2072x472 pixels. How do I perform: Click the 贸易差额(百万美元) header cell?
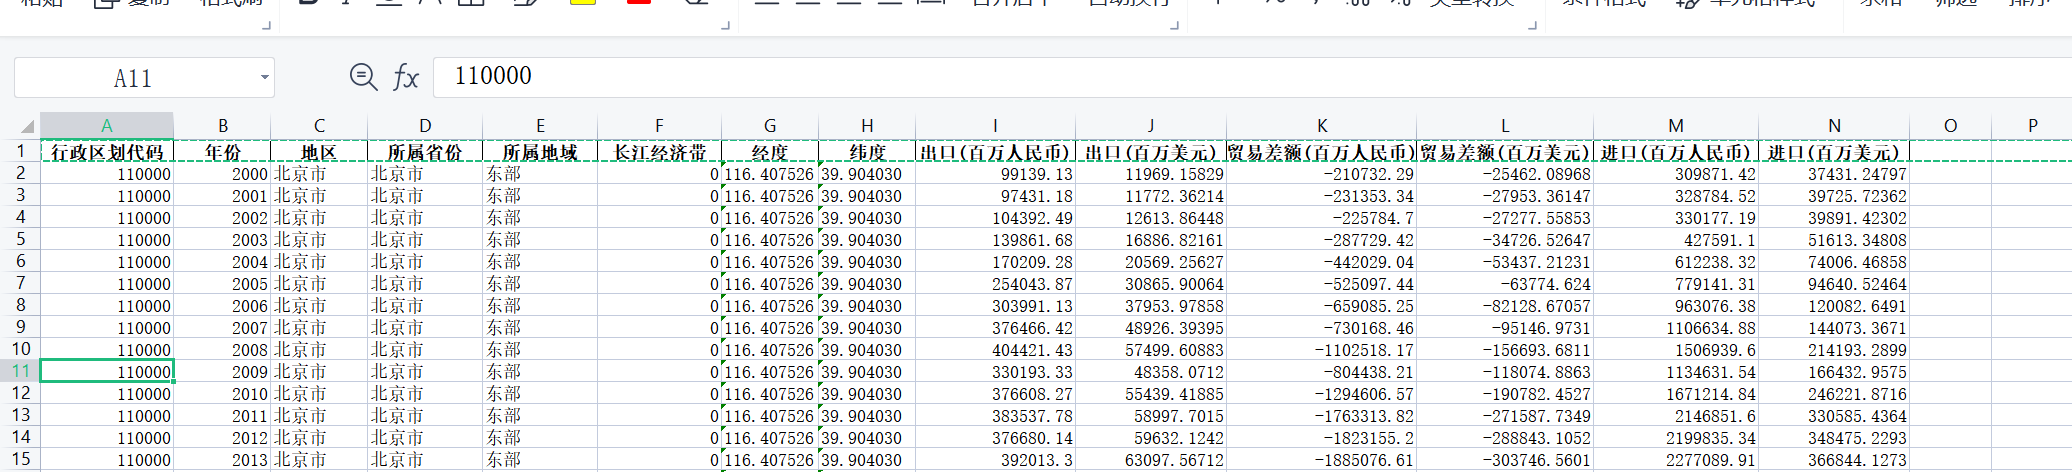(1504, 152)
